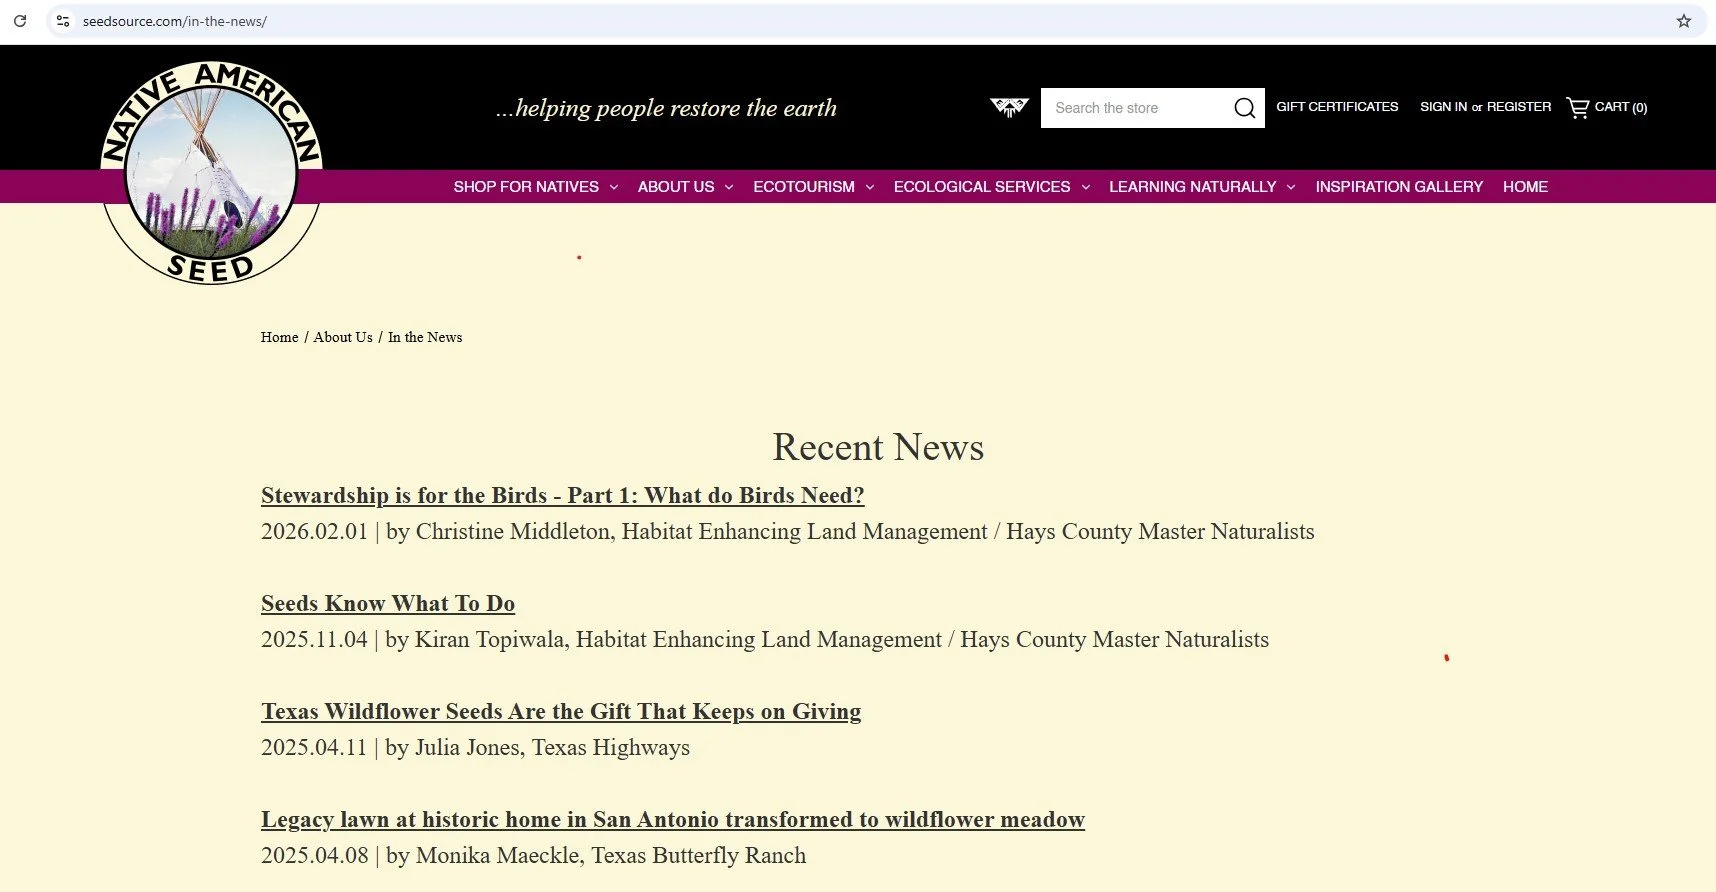Go to the Inspiration Gallery page
Image resolution: width=1716 pixels, height=892 pixels.
pyautogui.click(x=1399, y=187)
